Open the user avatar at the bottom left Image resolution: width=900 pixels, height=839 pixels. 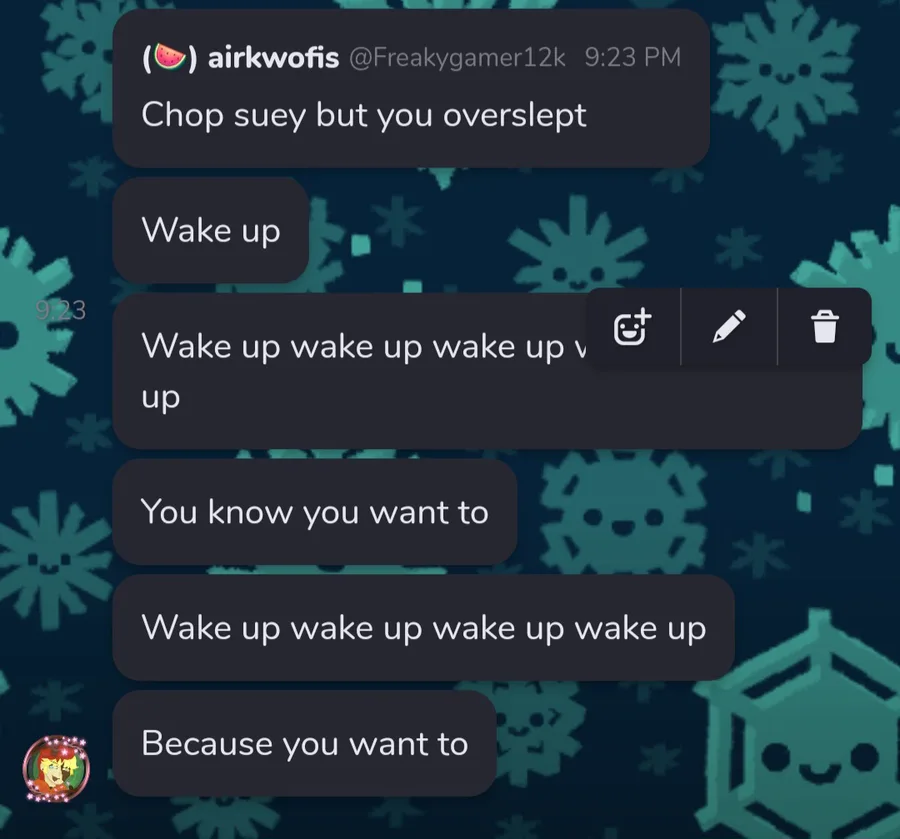pyautogui.click(x=56, y=768)
